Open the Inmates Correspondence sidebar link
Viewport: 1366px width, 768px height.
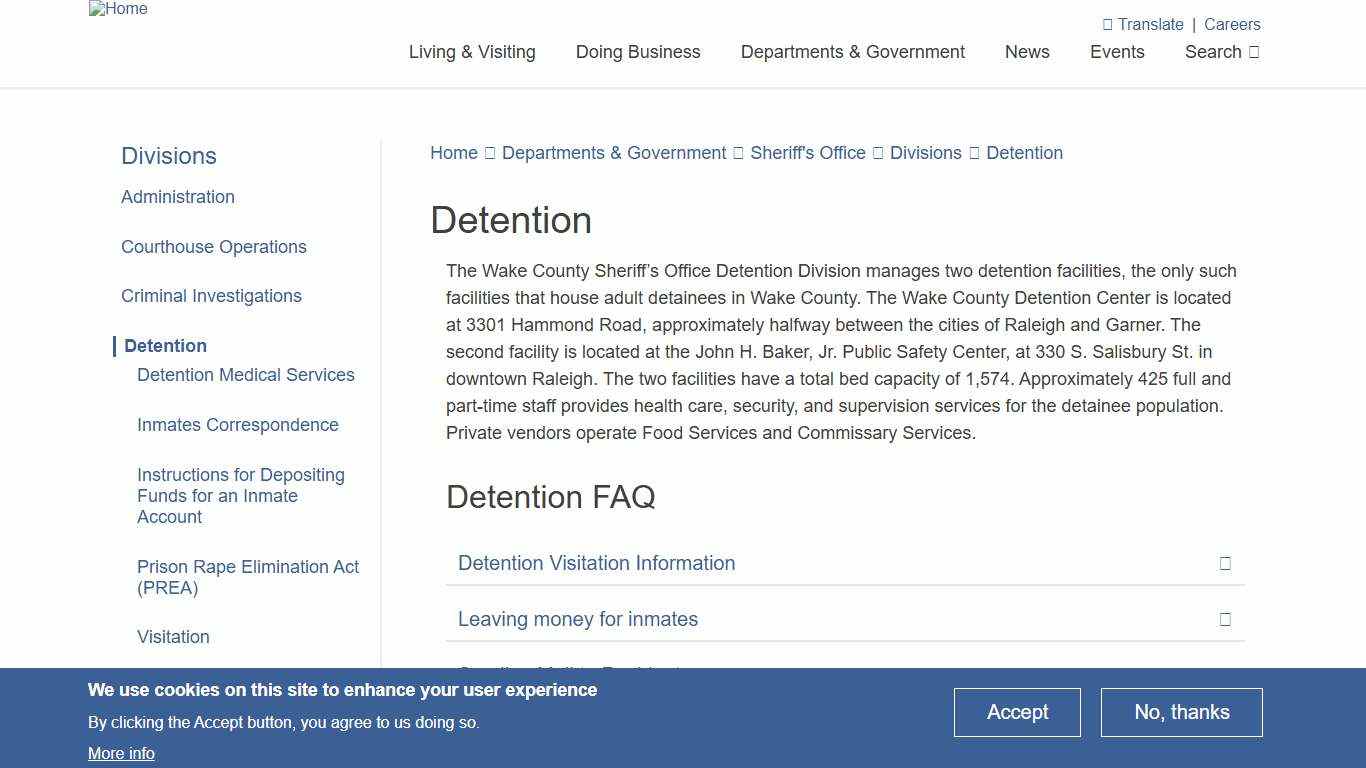click(238, 424)
